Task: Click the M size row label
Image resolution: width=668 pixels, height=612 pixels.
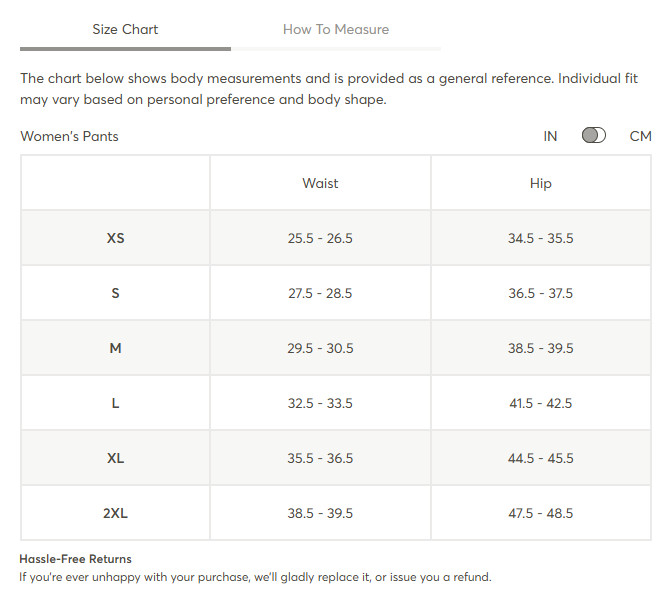Action: (x=115, y=348)
